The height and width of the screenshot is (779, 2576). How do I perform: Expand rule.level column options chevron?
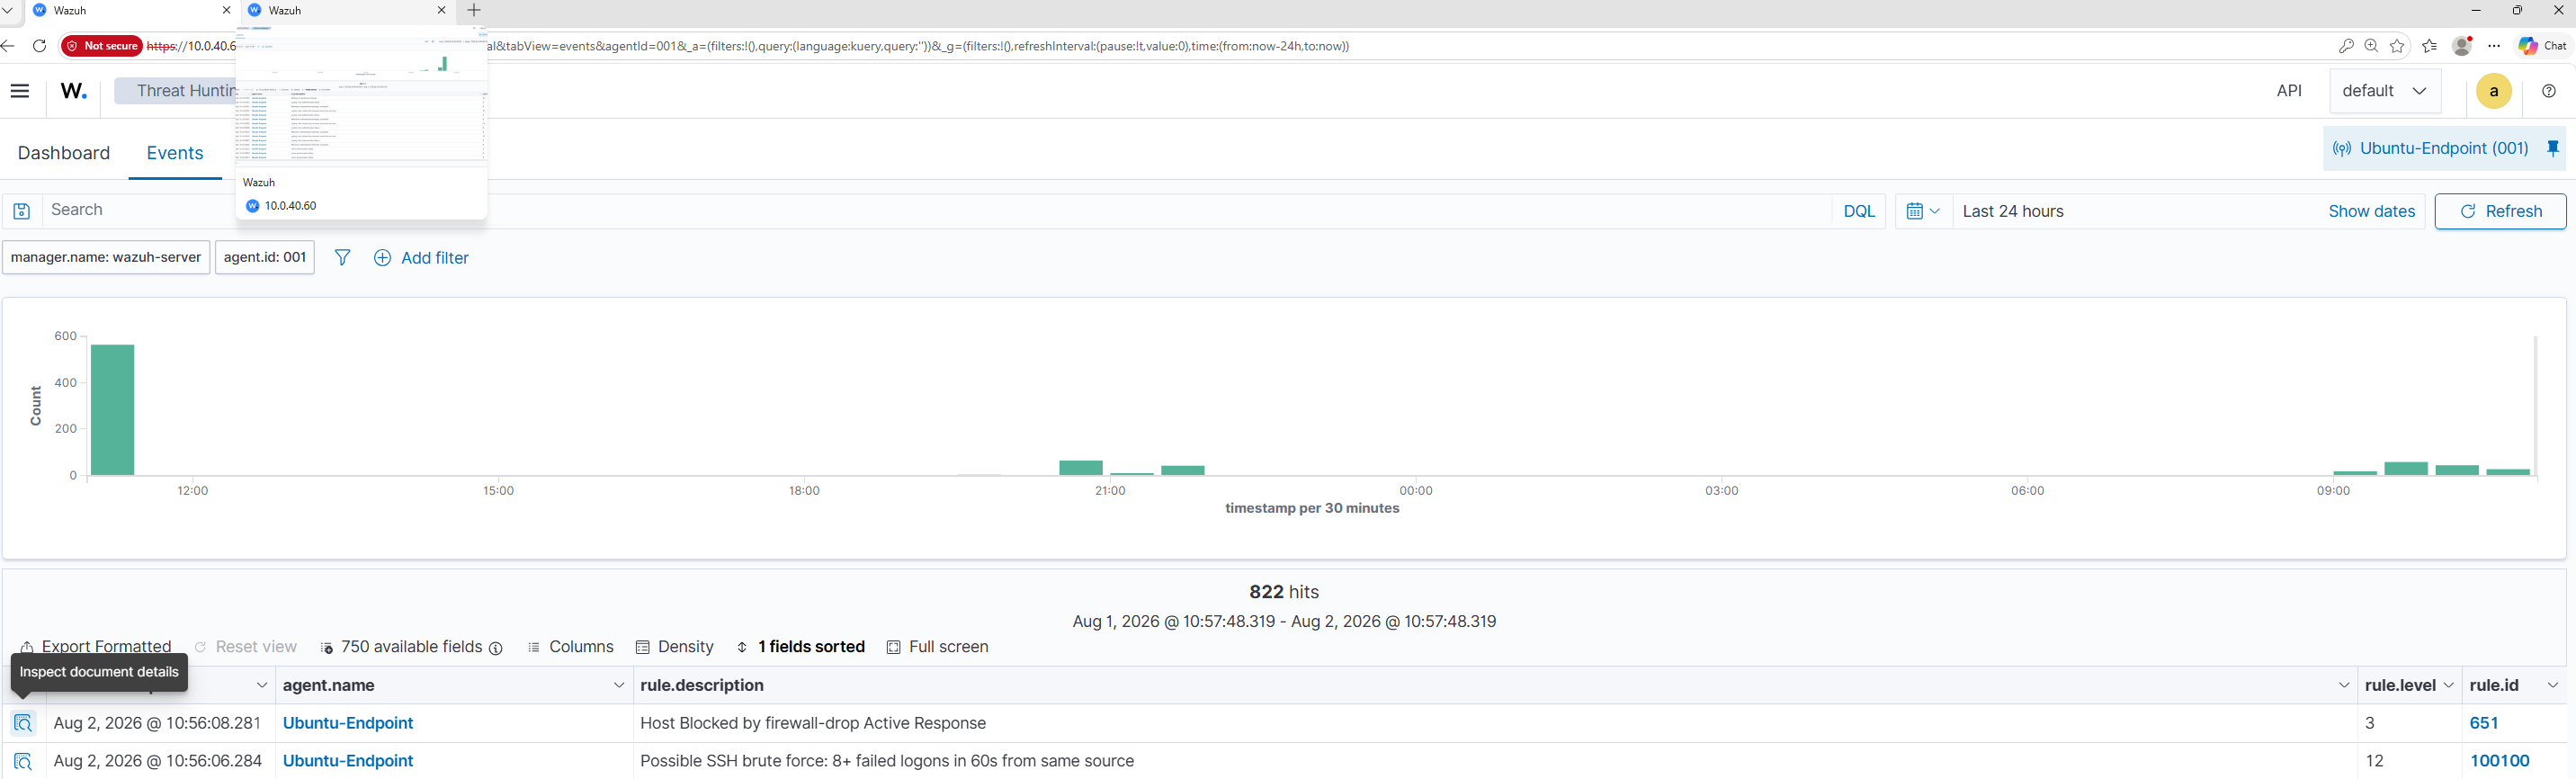pyautogui.click(x=2448, y=685)
